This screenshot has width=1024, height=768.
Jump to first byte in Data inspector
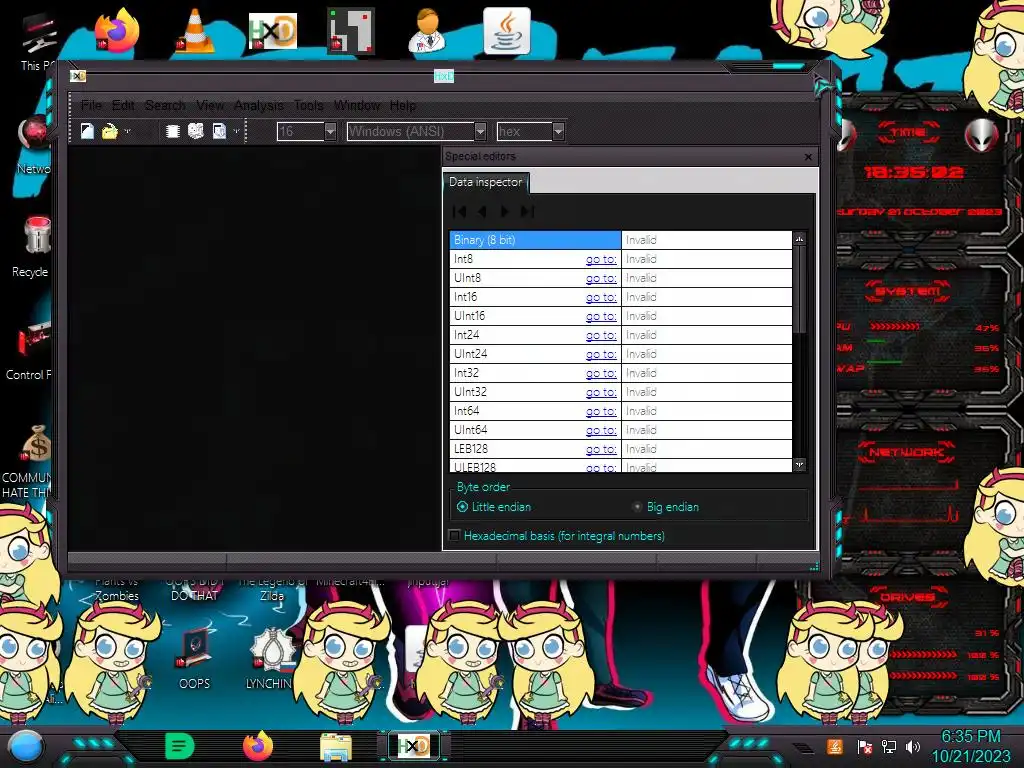click(459, 212)
